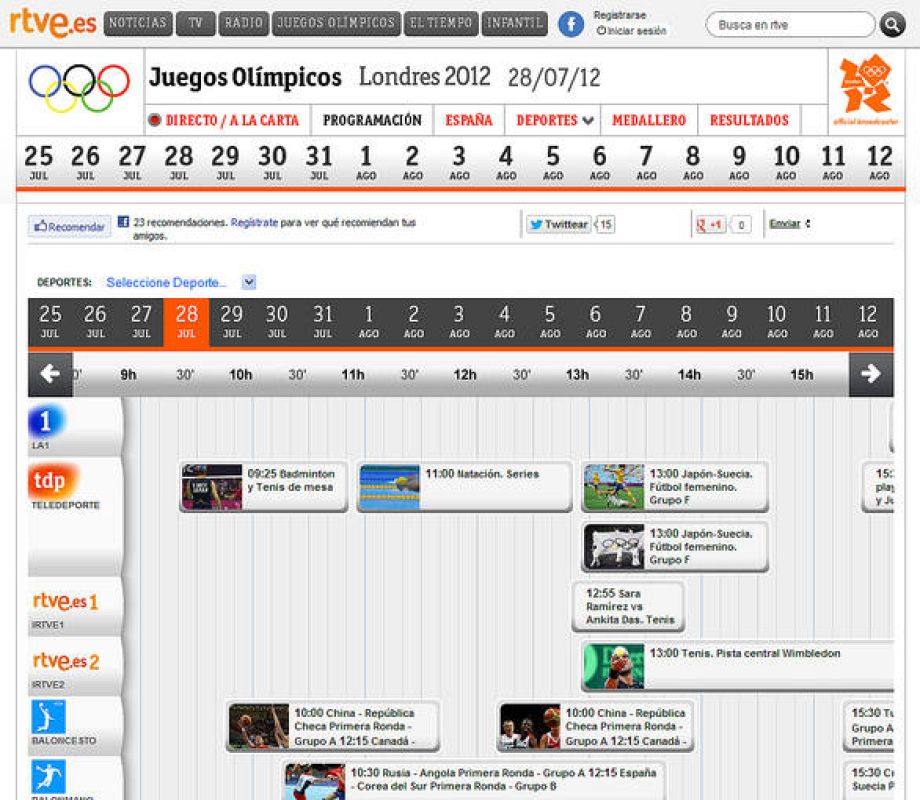Click the Twittear button
Image resolution: width=920 pixels, height=800 pixels.
tap(559, 225)
